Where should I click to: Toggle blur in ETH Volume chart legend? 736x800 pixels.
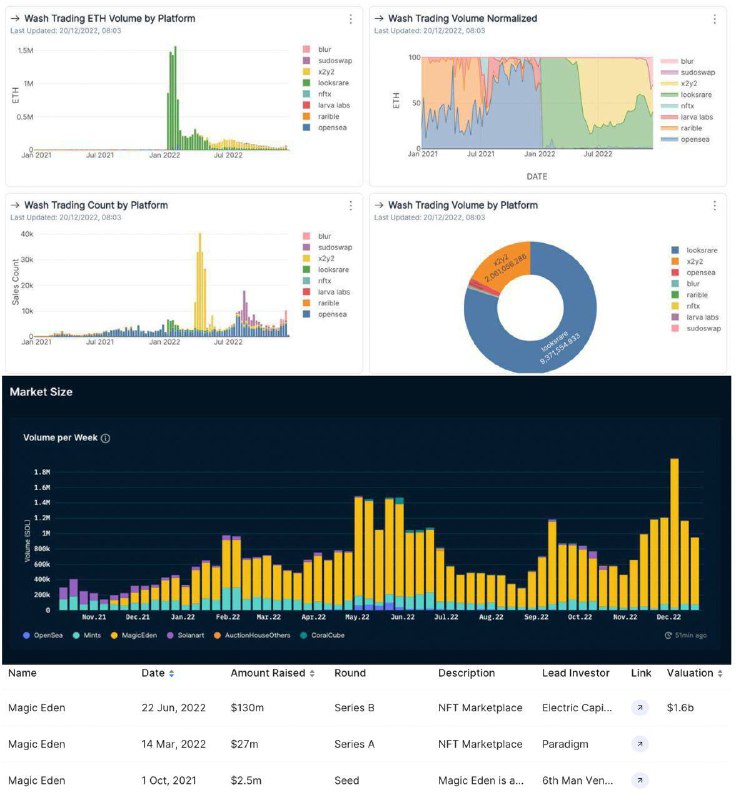point(317,49)
